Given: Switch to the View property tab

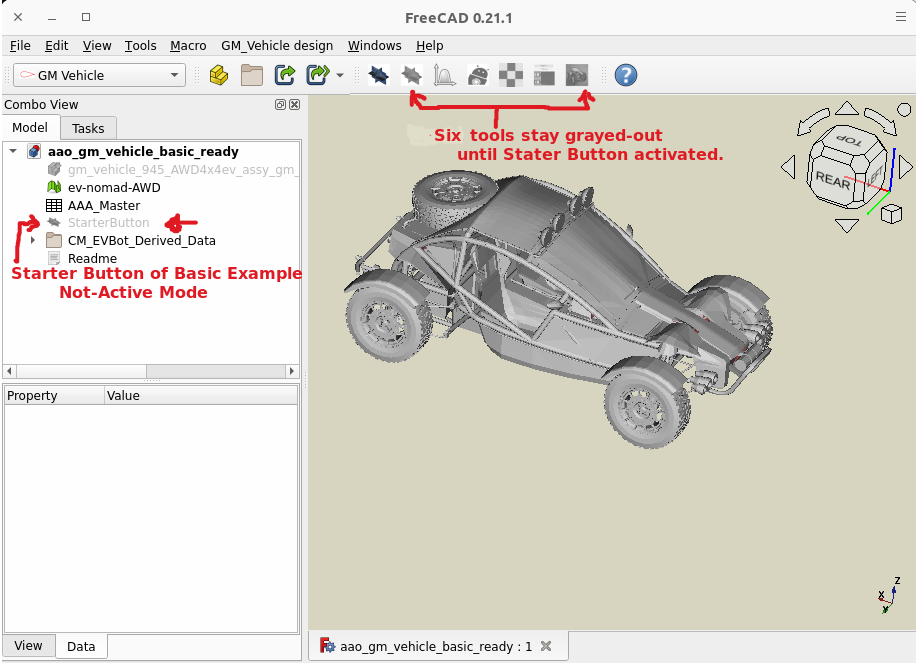Looking at the screenshot, I should (28, 646).
